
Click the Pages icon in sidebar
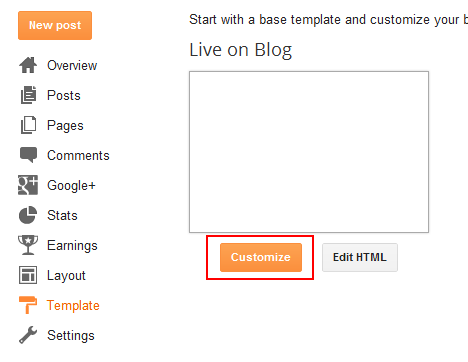28,125
